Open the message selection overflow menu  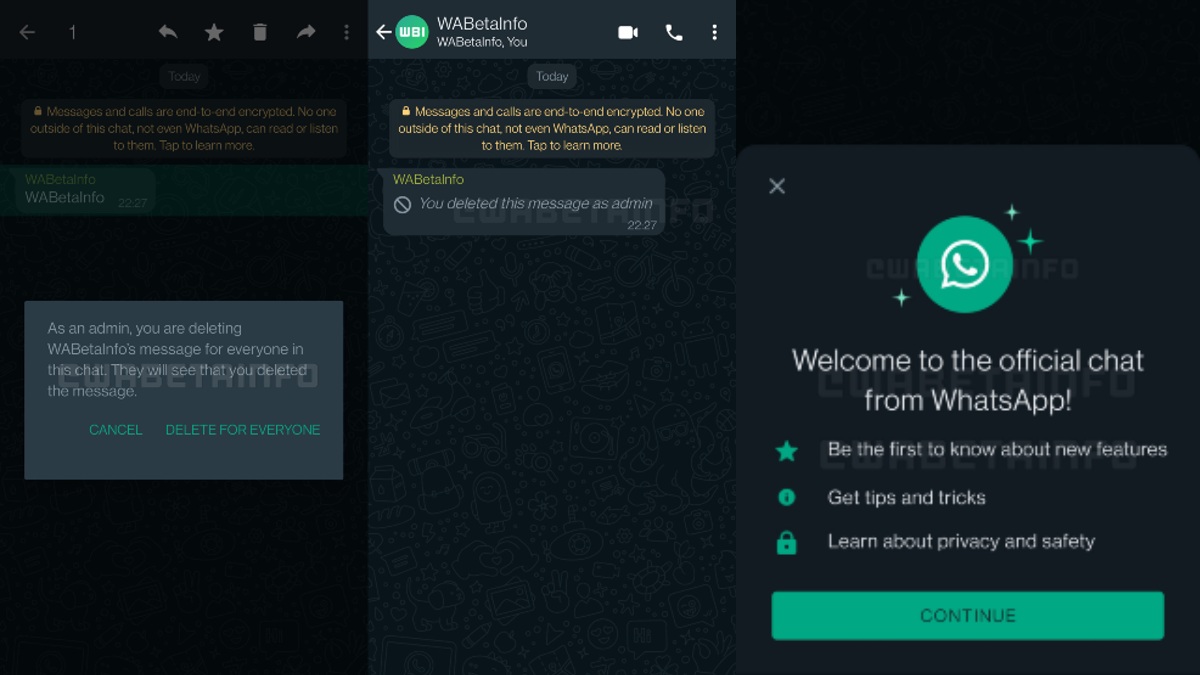click(346, 31)
